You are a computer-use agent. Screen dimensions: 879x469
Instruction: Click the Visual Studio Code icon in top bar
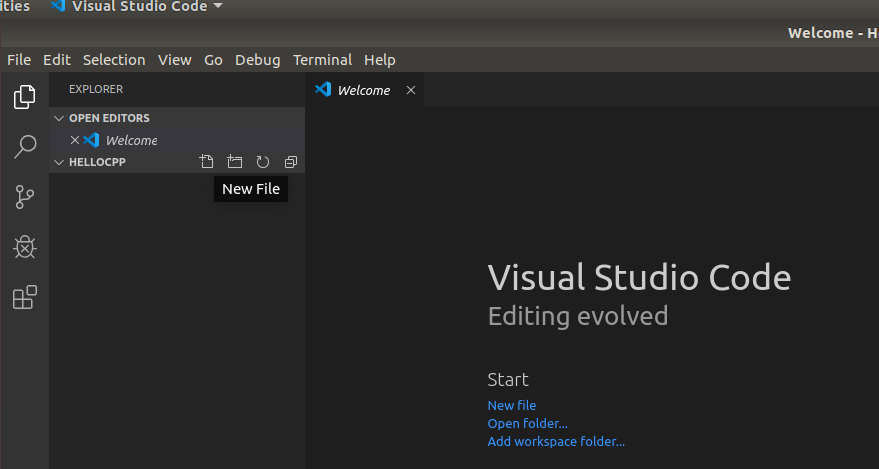[57, 6]
